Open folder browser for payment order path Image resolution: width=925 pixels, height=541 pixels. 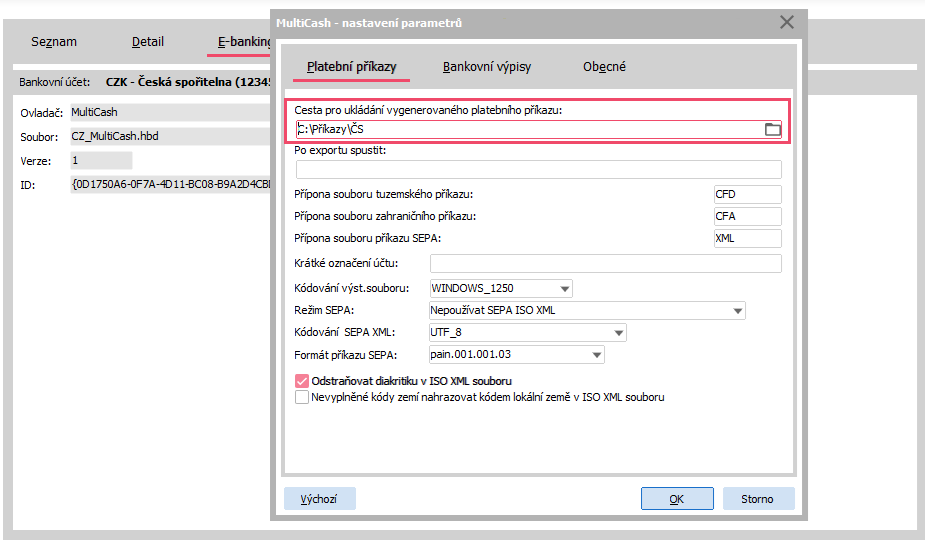[772, 129]
